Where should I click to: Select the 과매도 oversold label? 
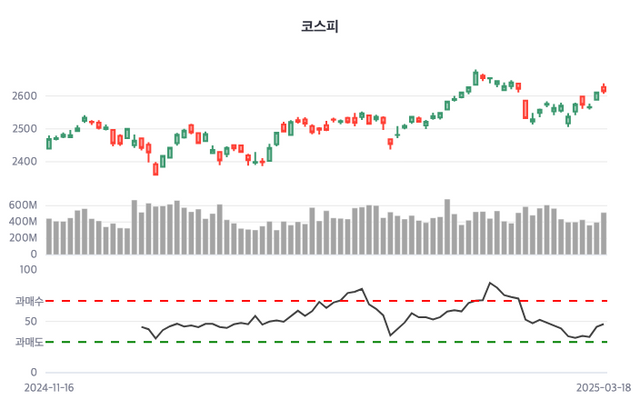tap(24, 342)
